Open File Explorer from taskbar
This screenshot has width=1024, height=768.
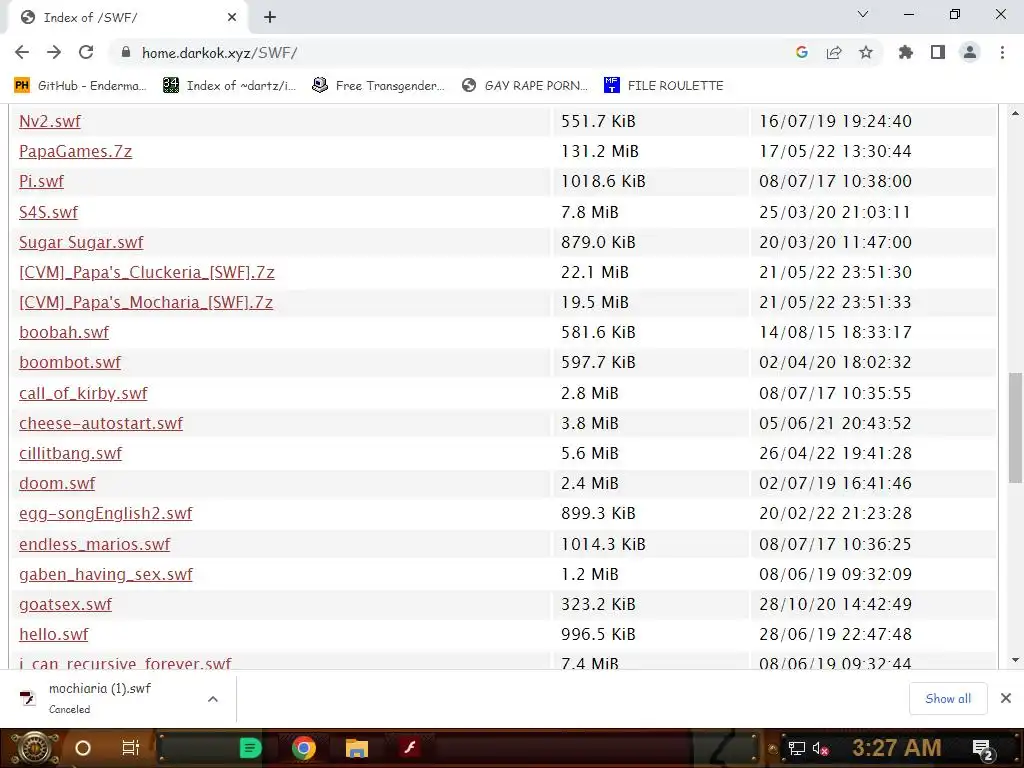[x=357, y=748]
